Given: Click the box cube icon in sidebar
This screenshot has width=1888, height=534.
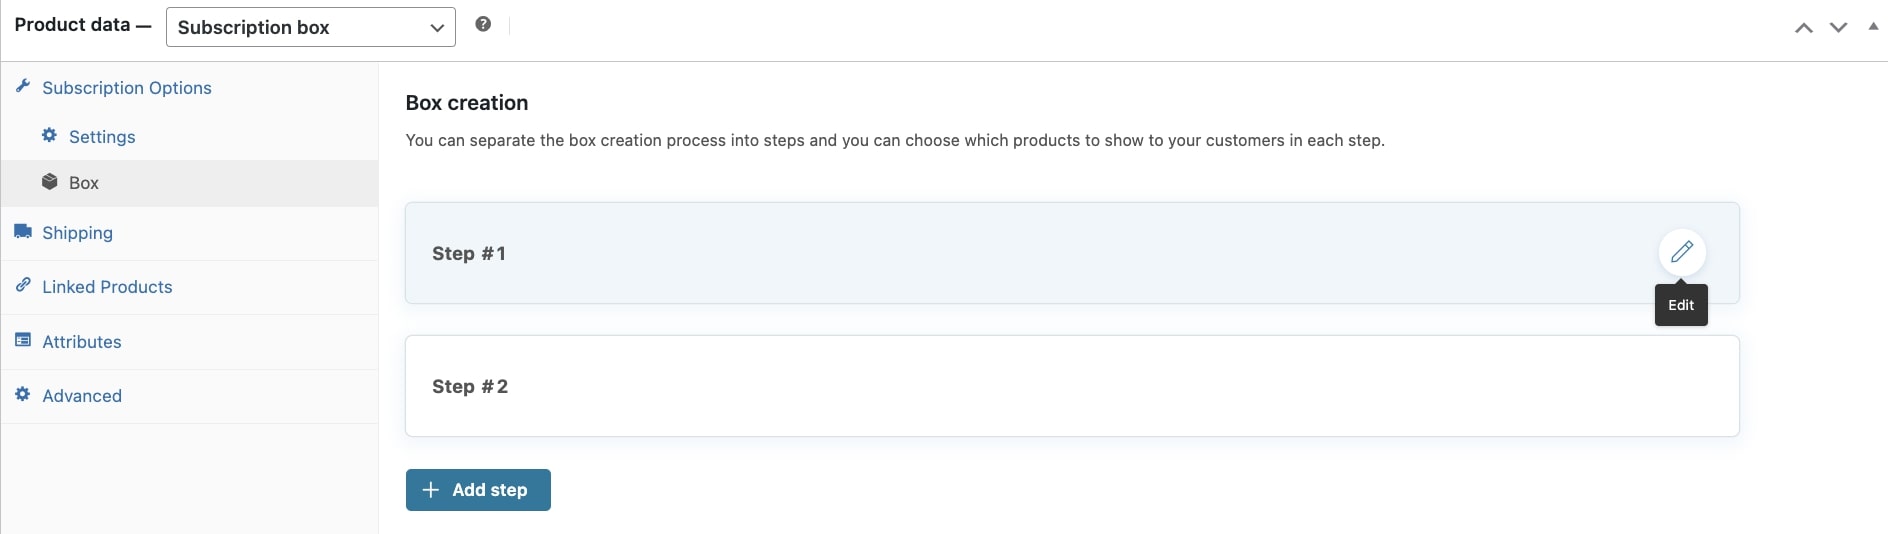Looking at the screenshot, I should point(49,182).
